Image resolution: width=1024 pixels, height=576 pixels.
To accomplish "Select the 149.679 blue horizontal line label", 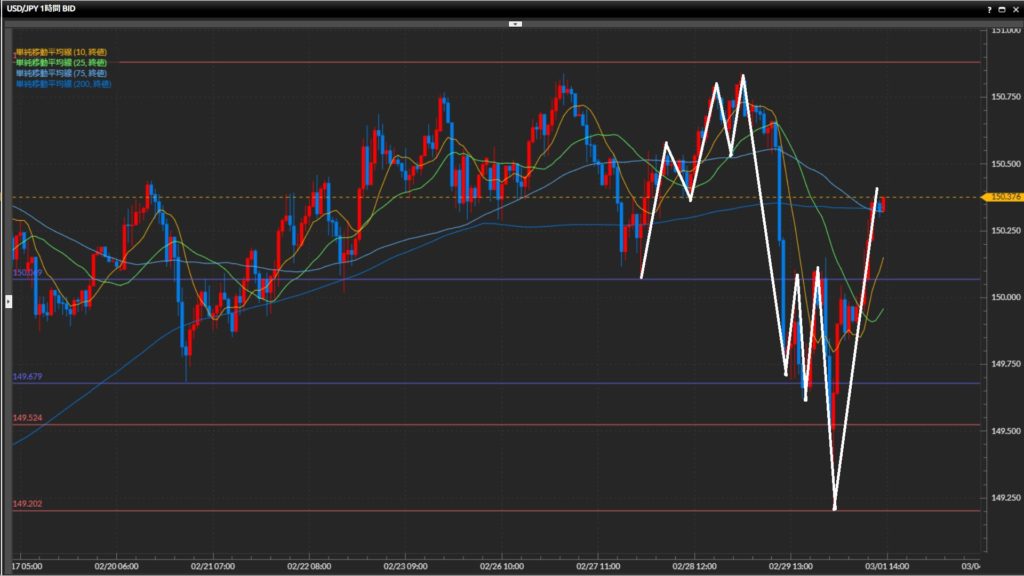I will coord(27,376).
